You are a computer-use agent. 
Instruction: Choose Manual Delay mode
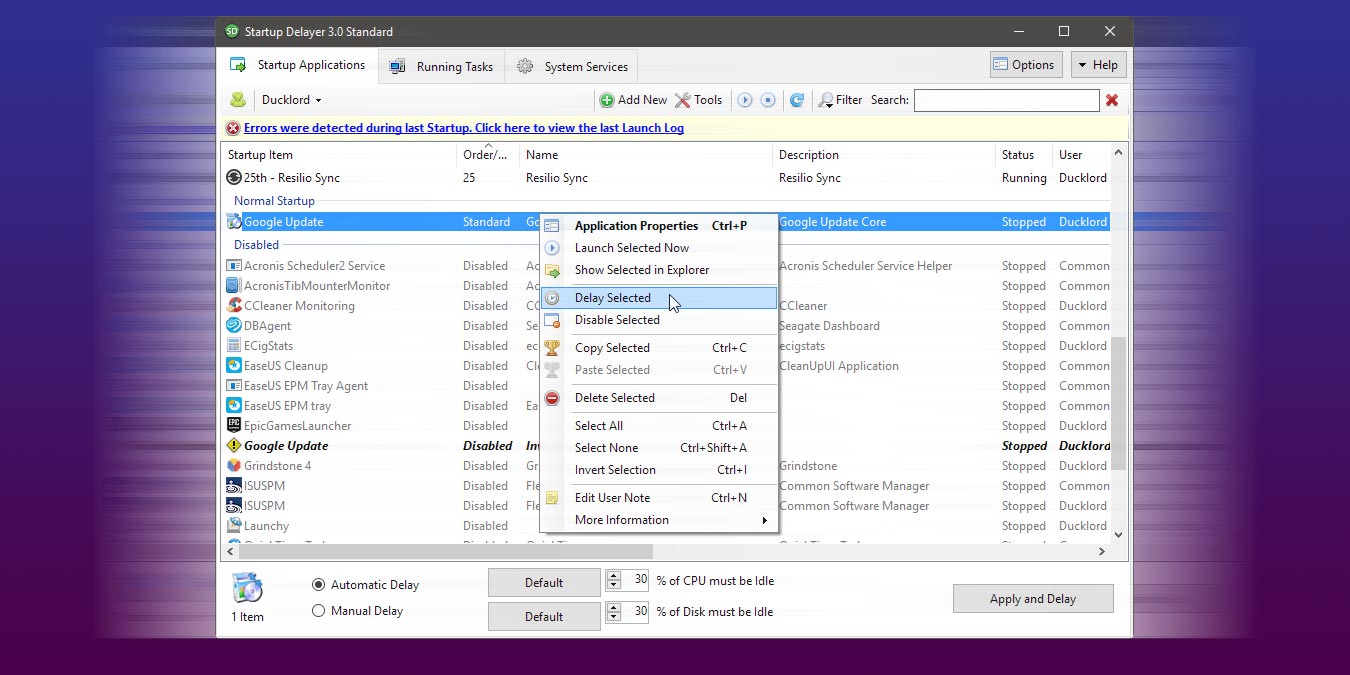318,609
